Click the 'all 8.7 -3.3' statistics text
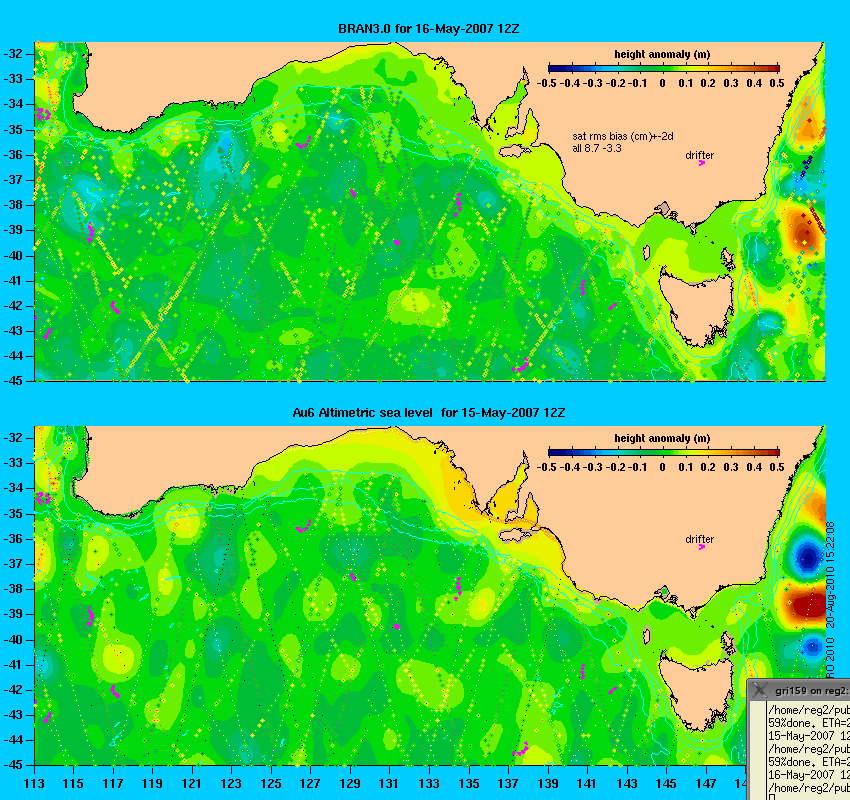The width and height of the screenshot is (850, 800). [597, 148]
